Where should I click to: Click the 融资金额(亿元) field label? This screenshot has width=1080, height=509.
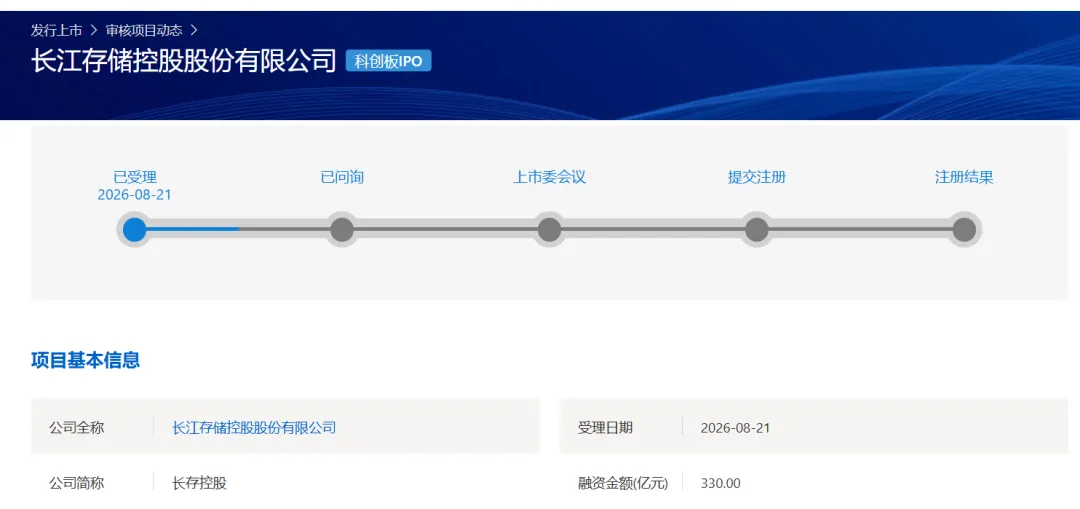coord(623,483)
